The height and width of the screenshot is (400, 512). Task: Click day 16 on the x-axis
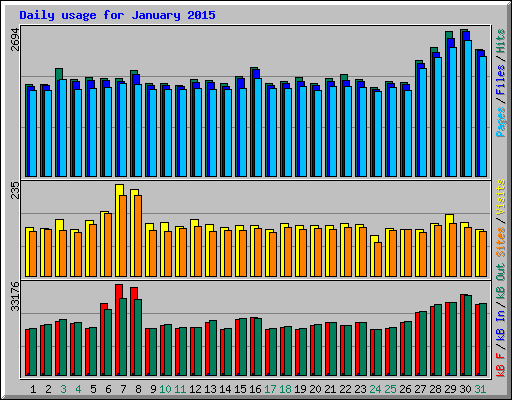[255, 389]
